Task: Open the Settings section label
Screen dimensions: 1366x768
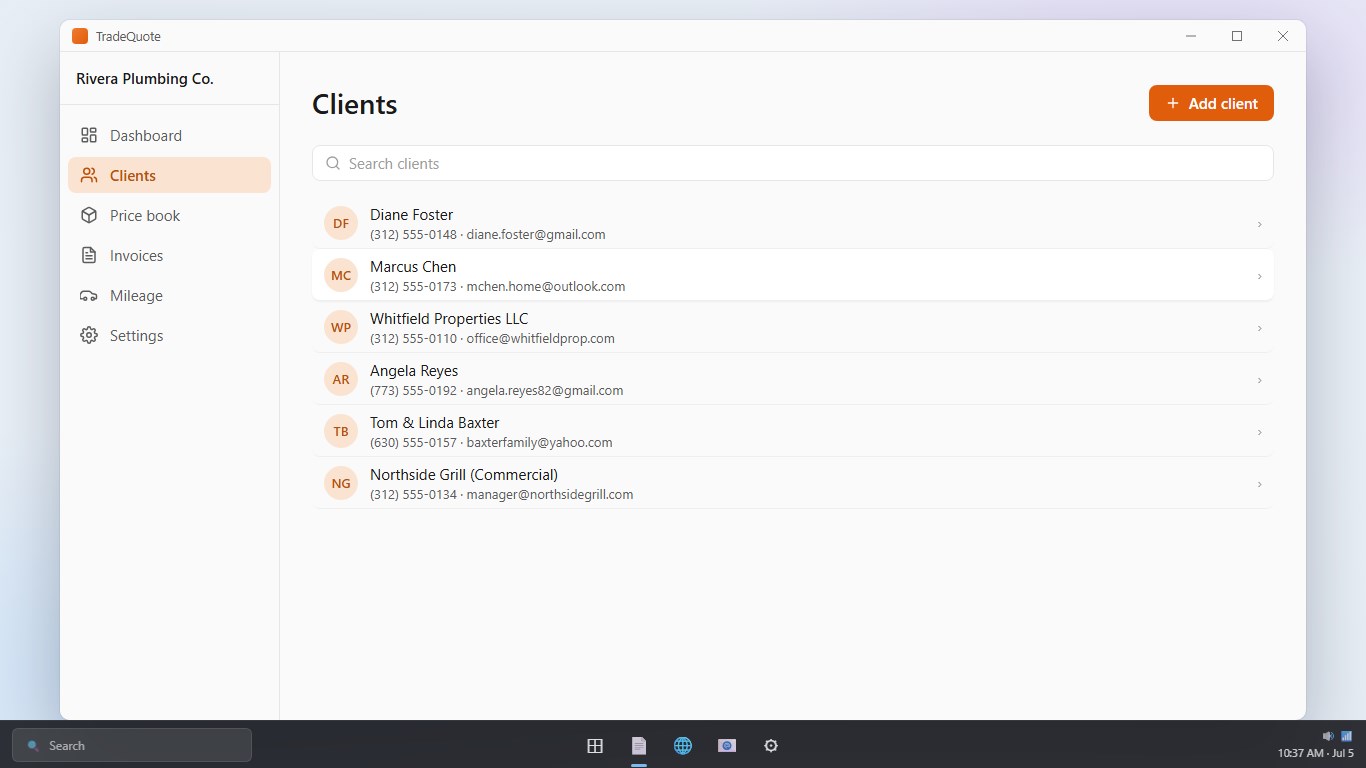Action: 136,335
